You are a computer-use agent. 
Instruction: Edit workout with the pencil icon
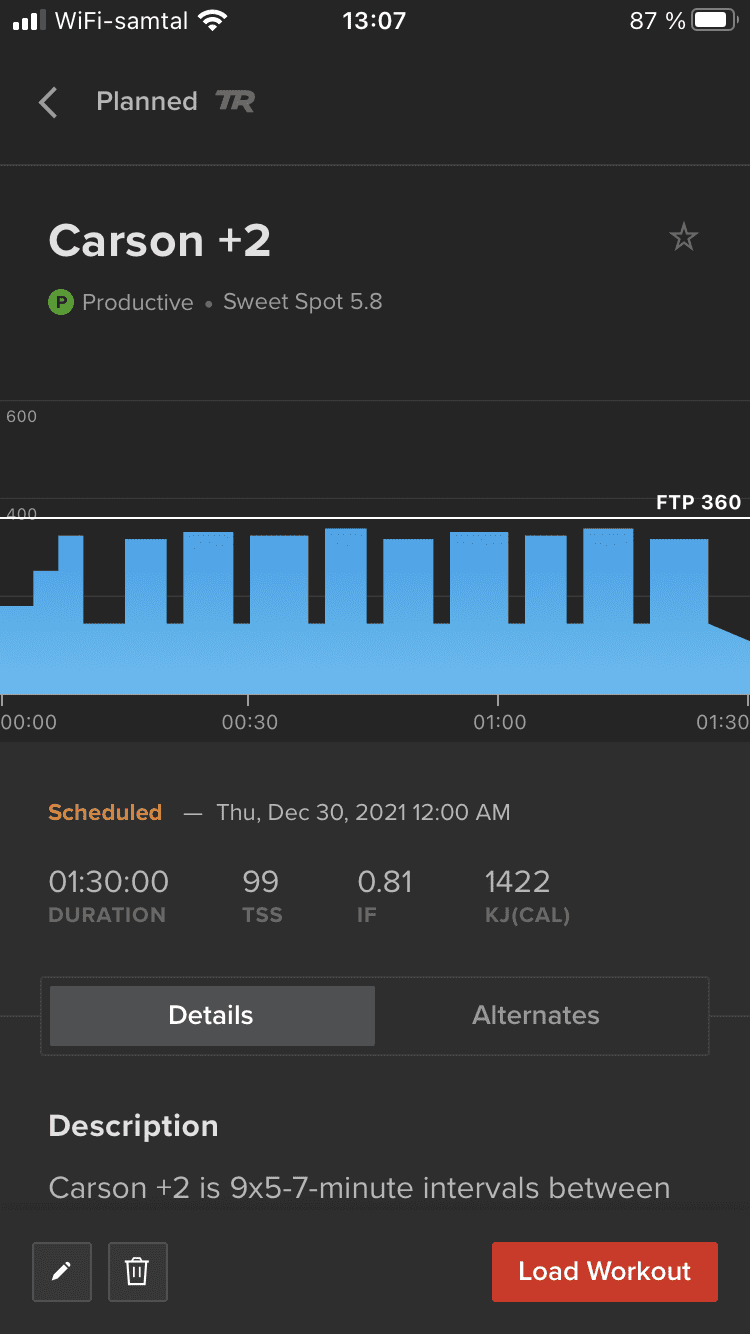62,1272
